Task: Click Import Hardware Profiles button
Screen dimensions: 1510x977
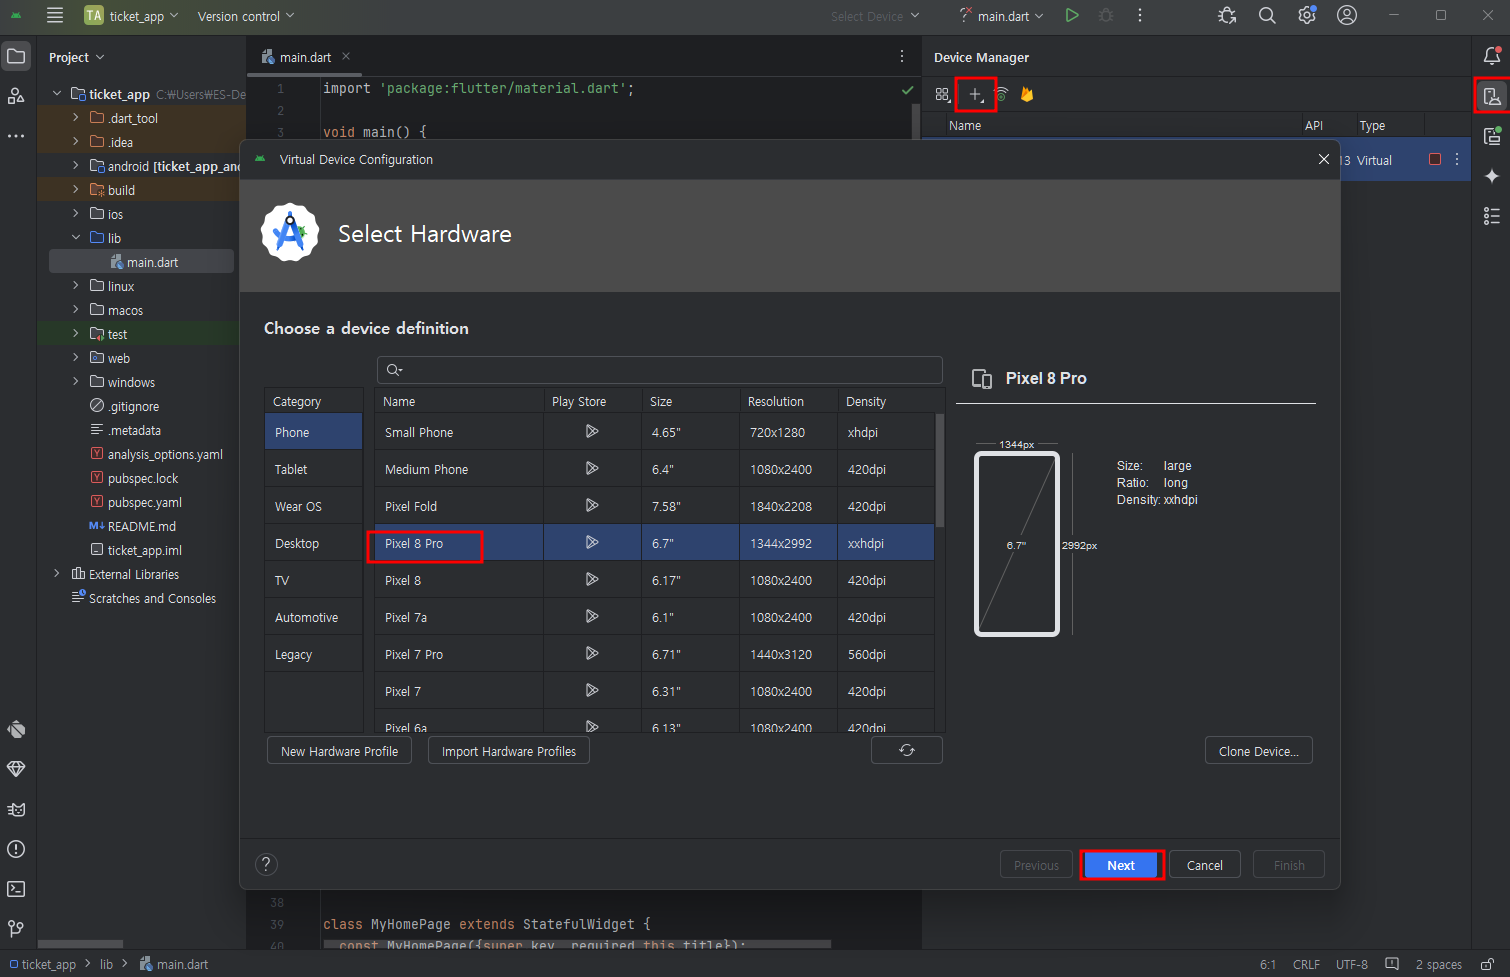Action: coord(509,751)
